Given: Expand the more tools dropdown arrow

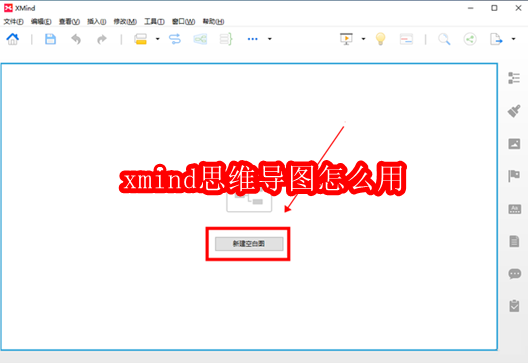Looking at the screenshot, I should [270, 39].
